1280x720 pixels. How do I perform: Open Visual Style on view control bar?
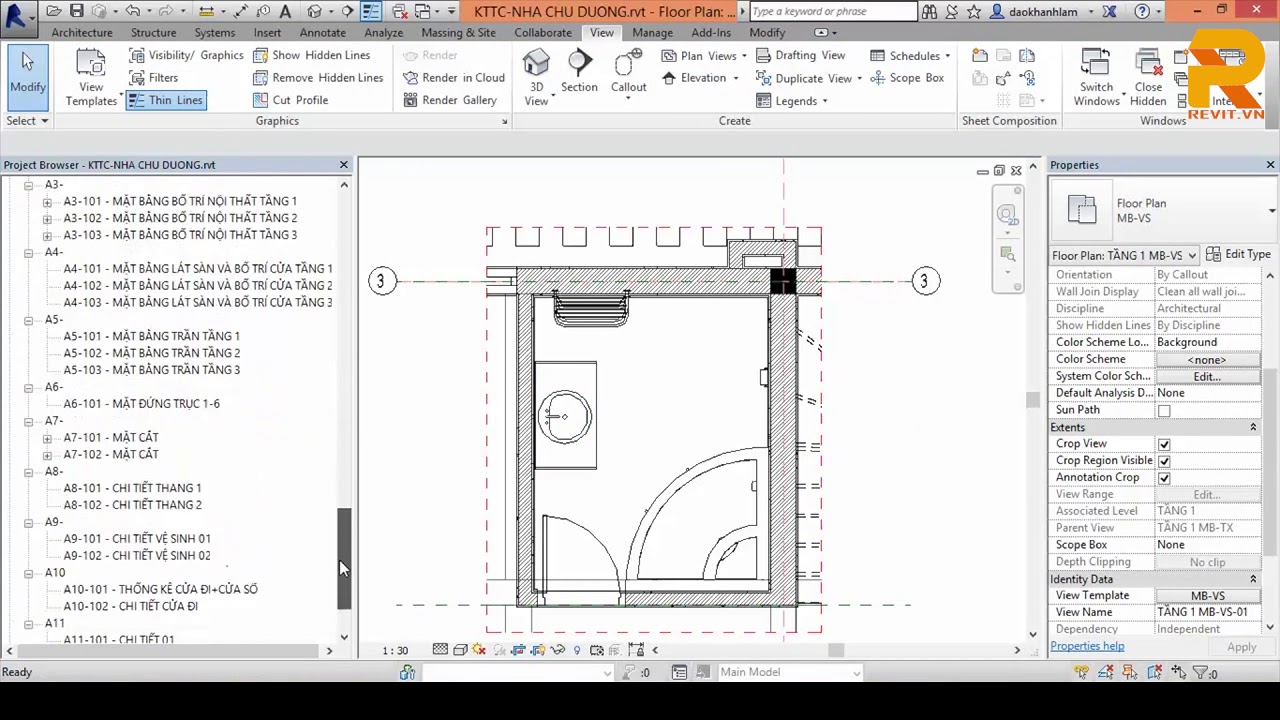coord(460,650)
